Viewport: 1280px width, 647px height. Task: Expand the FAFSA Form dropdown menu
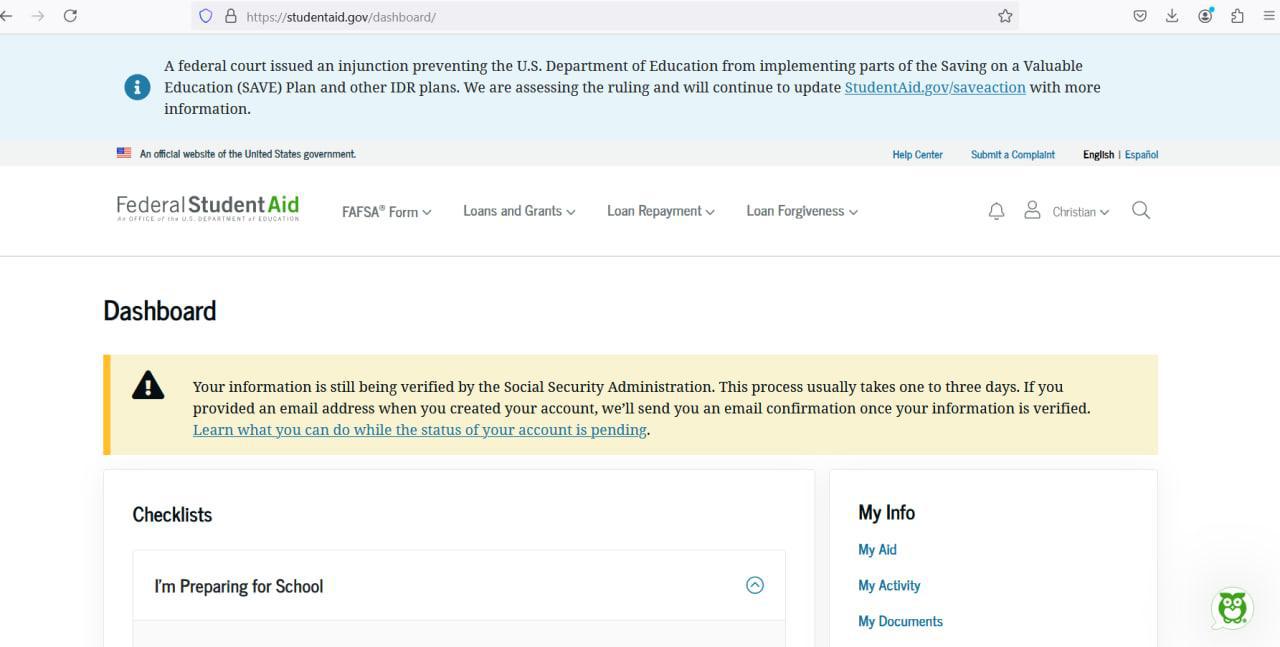(386, 212)
